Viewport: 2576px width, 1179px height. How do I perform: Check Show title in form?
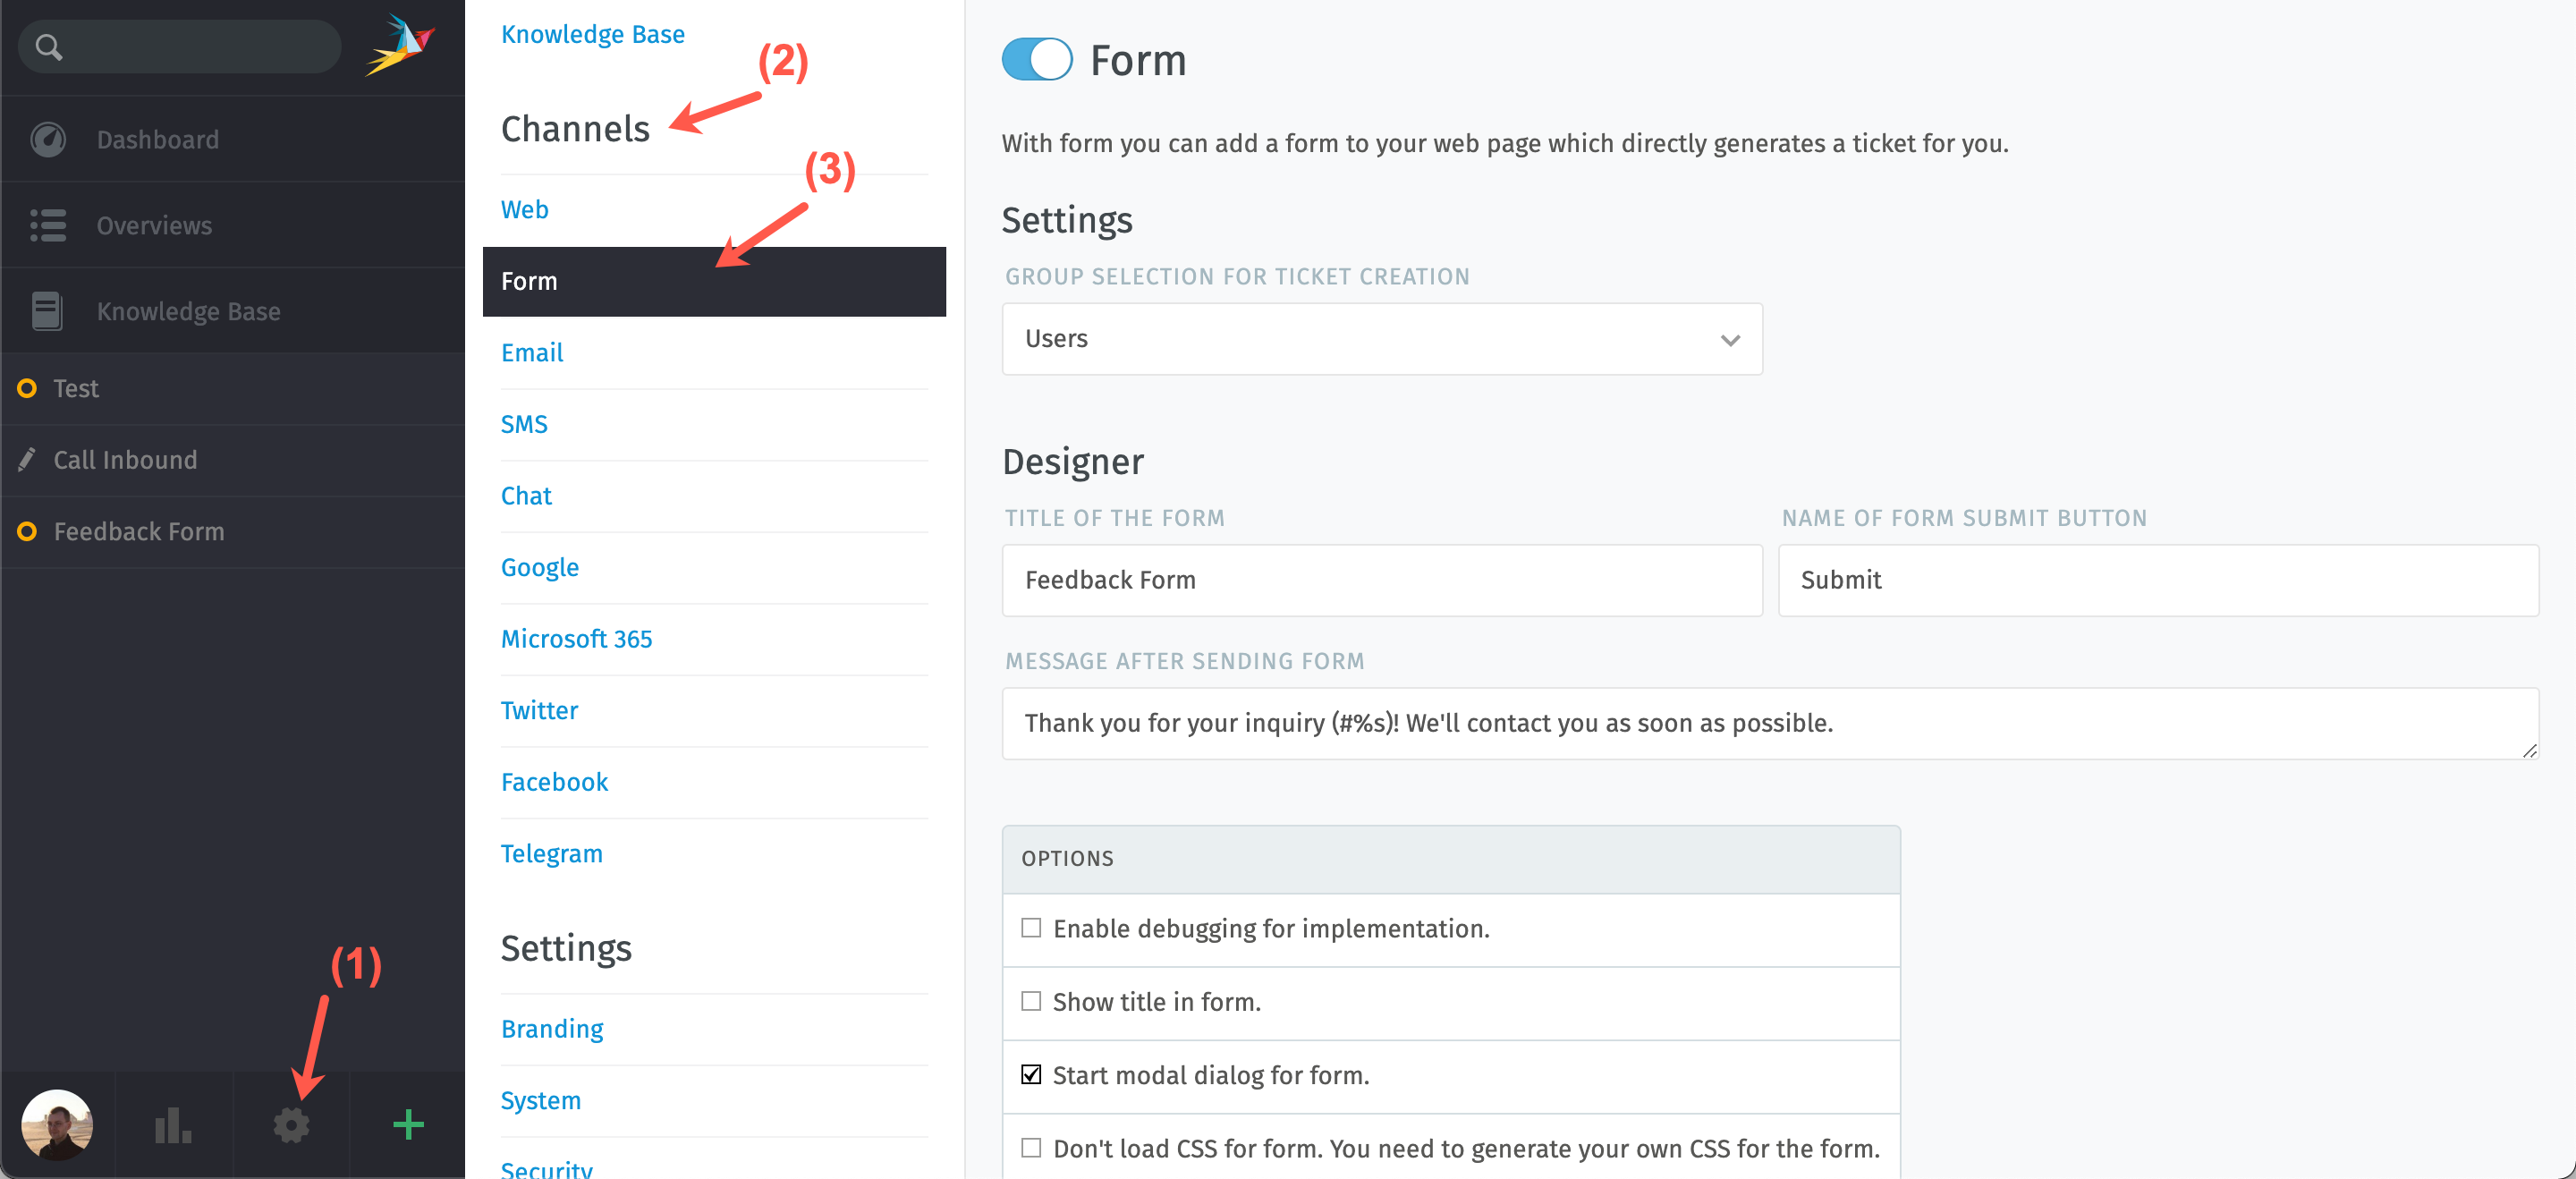pos(1031,1001)
